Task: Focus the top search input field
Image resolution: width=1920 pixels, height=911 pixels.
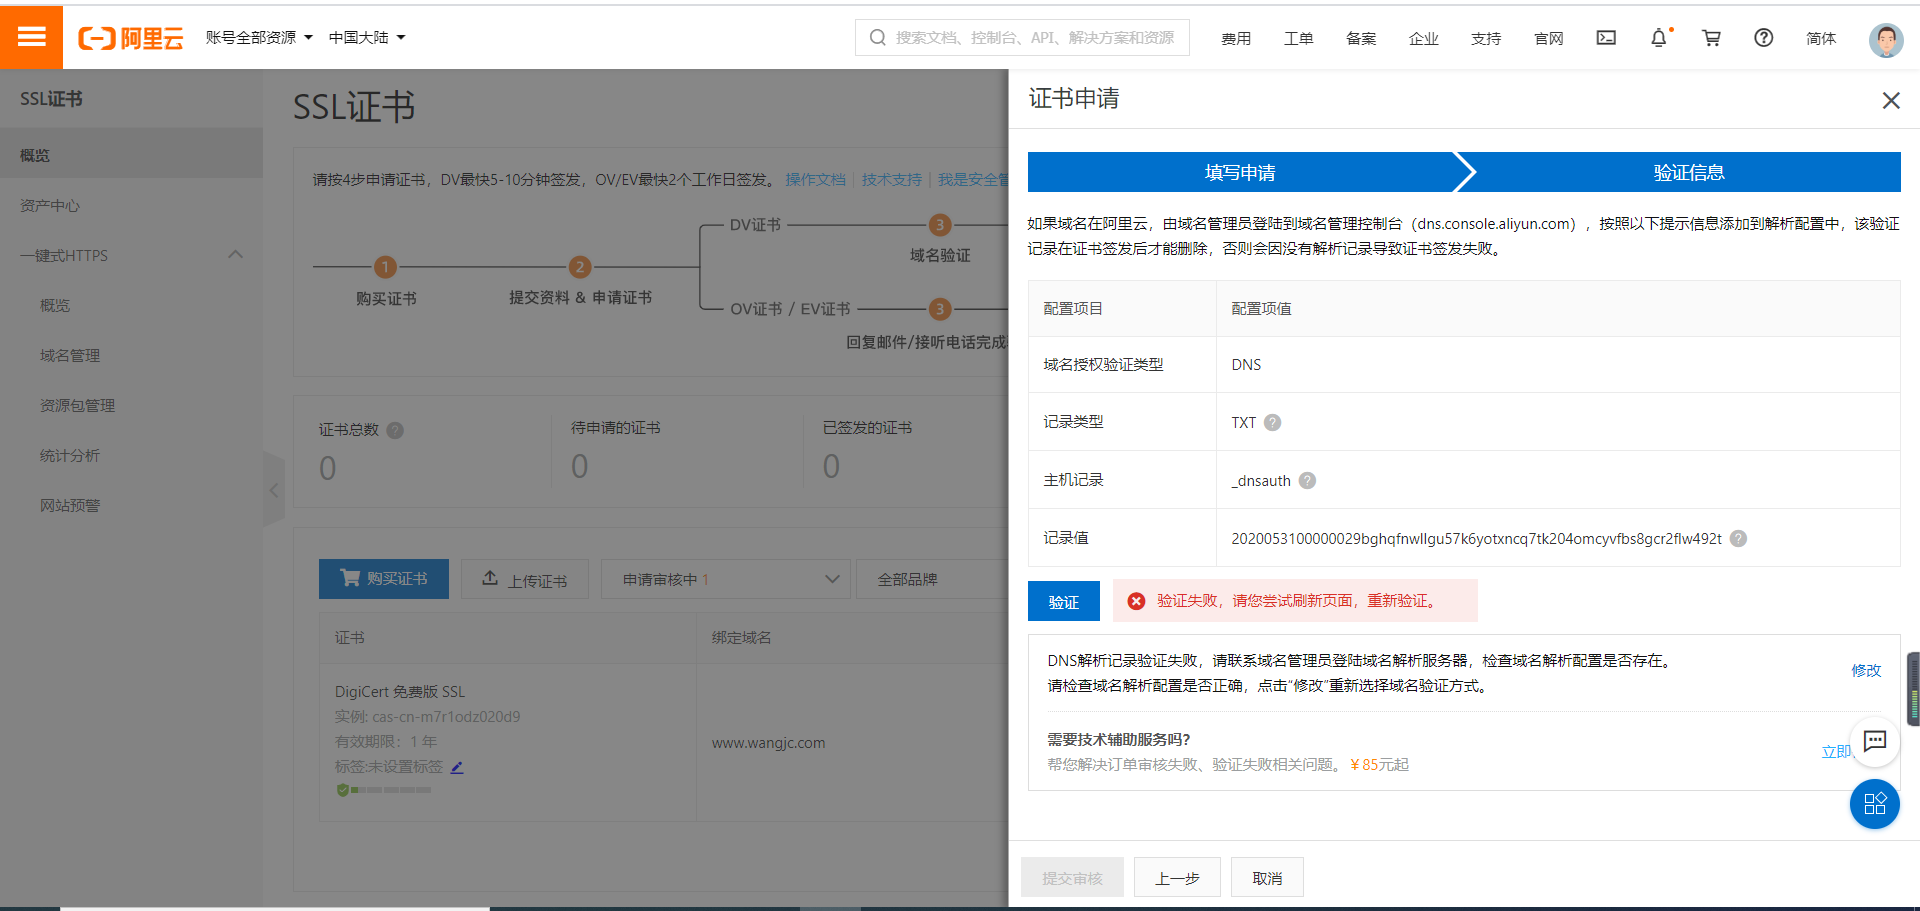Action: click(1022, 37)
